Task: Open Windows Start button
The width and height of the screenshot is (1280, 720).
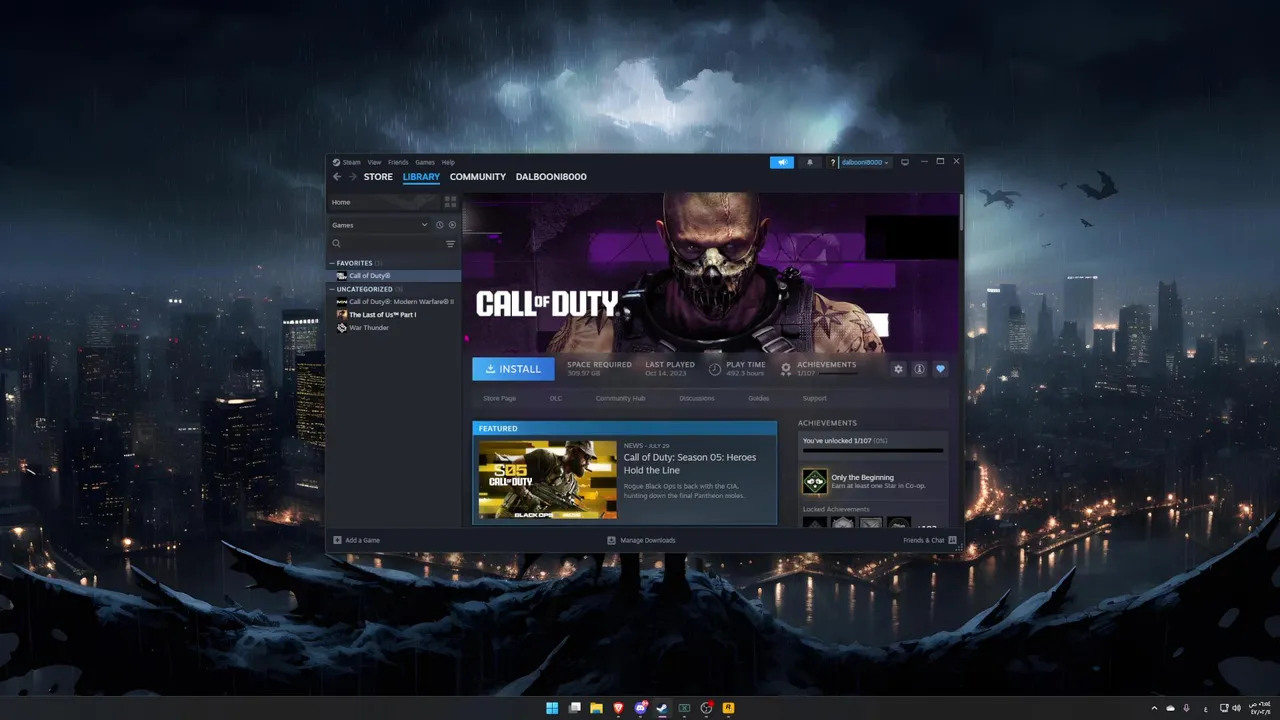Action: (x=552, y=708)
